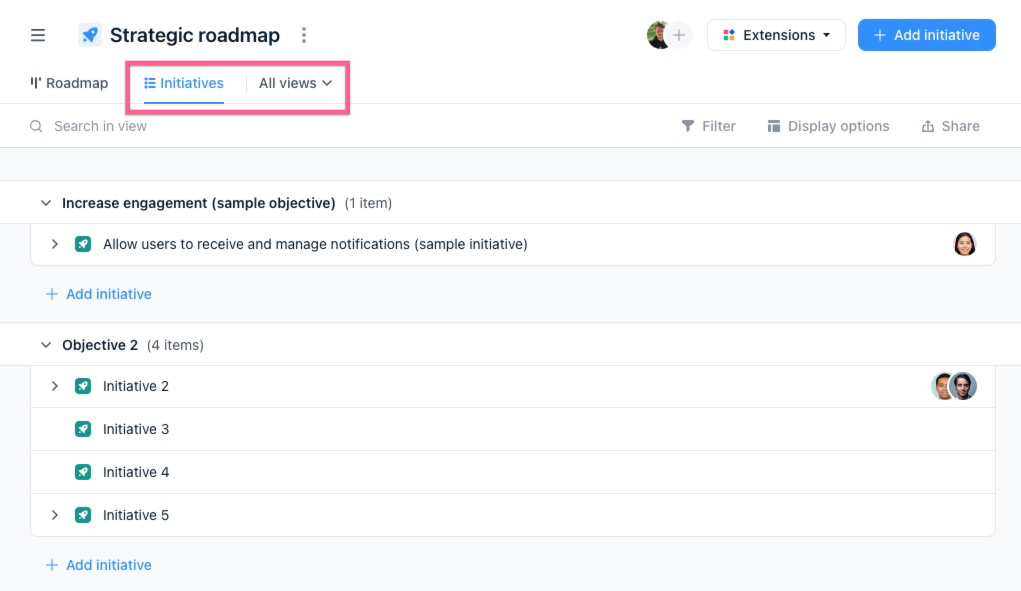
Task: Click the Initiative 4 rocket icon
Action: click(83, 472)
